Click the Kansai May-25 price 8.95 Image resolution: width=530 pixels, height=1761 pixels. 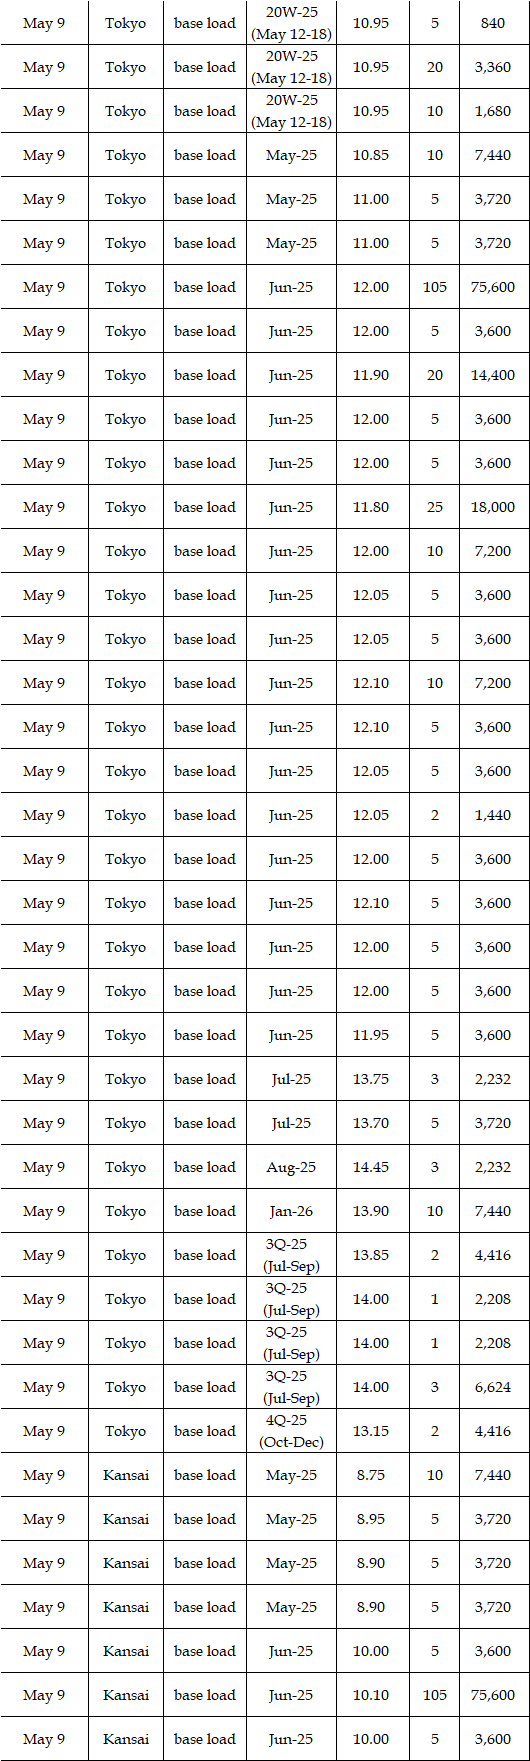371,1519
